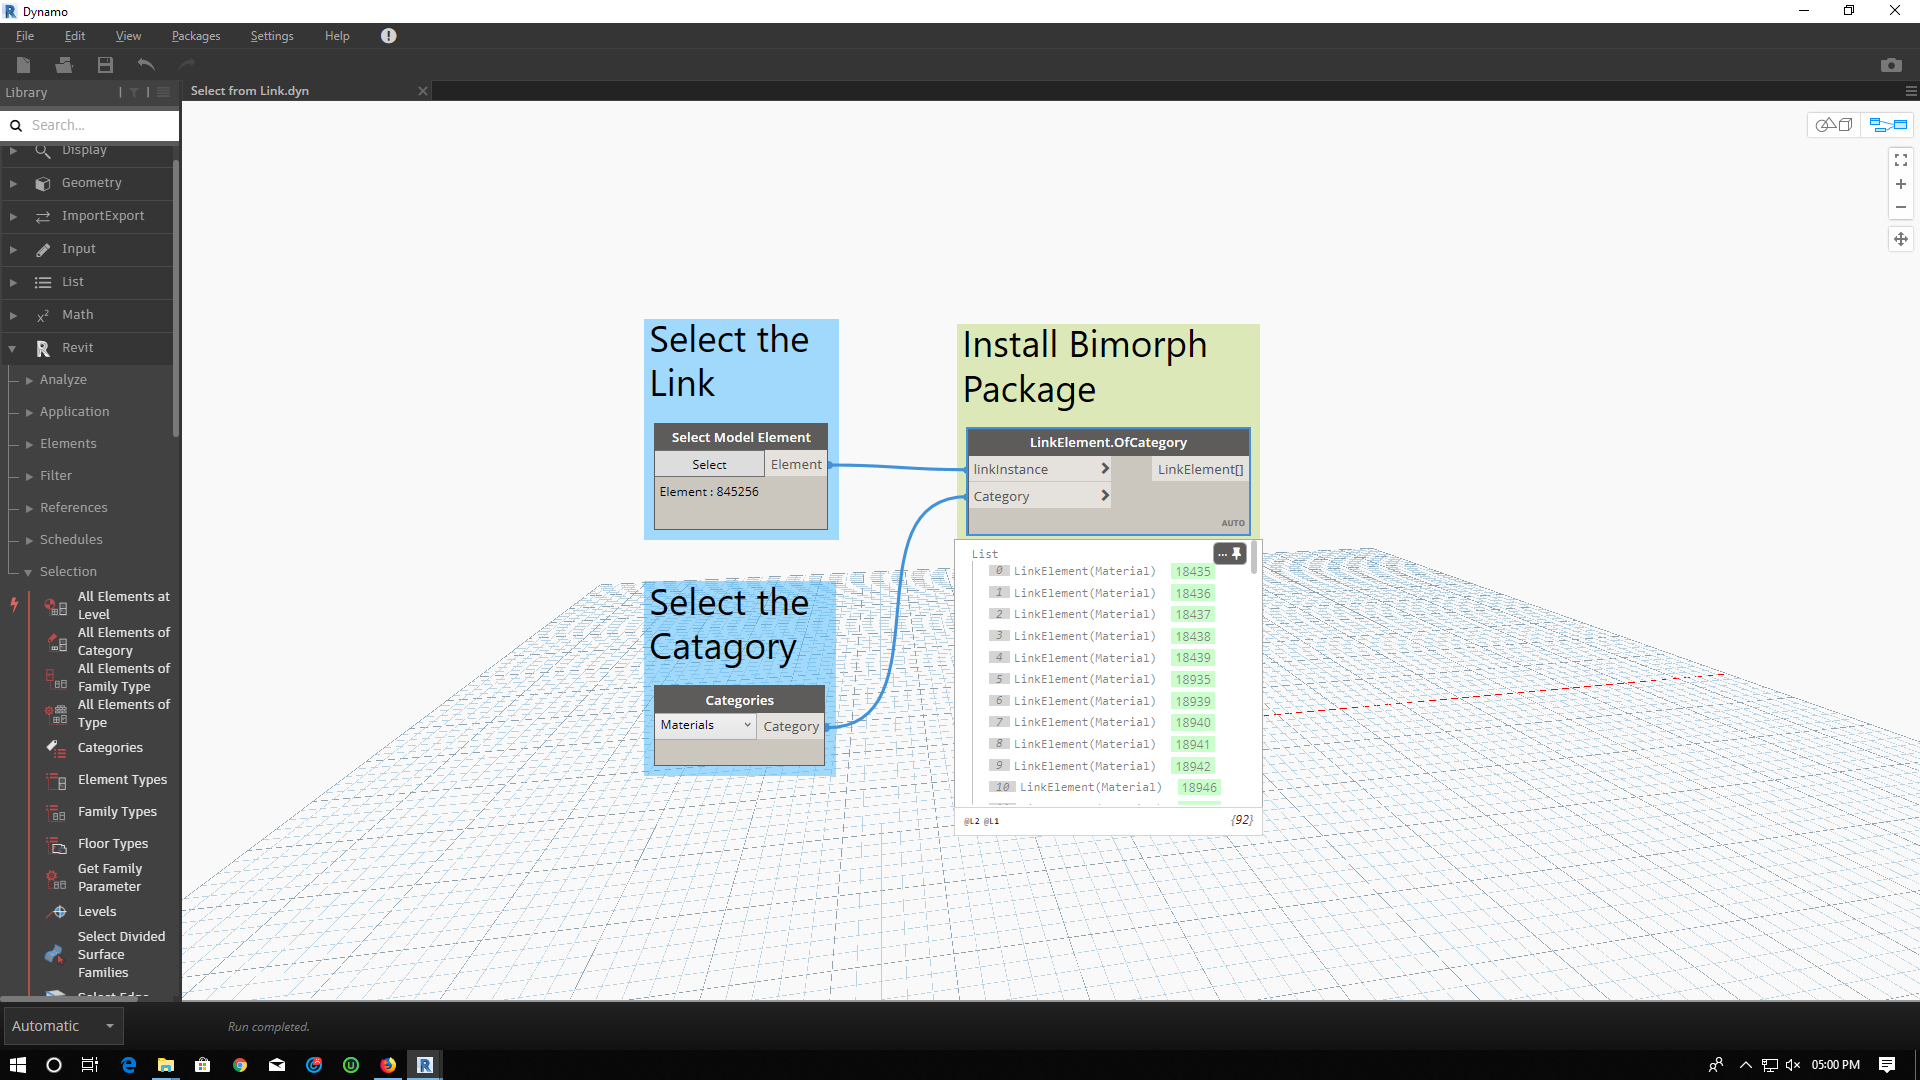1920x1080 pixels.
Task: Open the Materials category dropdown
Action: (x=705, y=725)
